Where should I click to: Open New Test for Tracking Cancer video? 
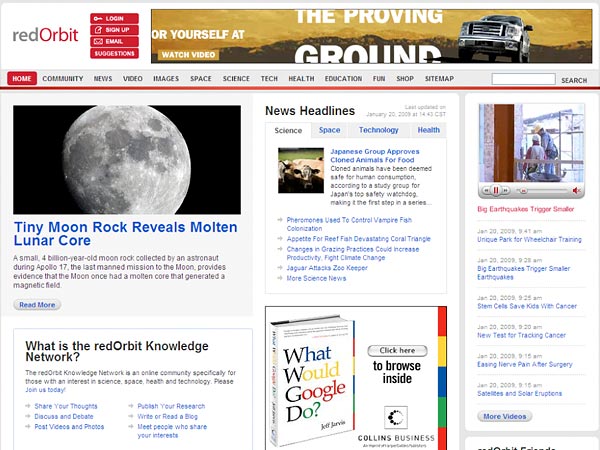tap(521, 335)
